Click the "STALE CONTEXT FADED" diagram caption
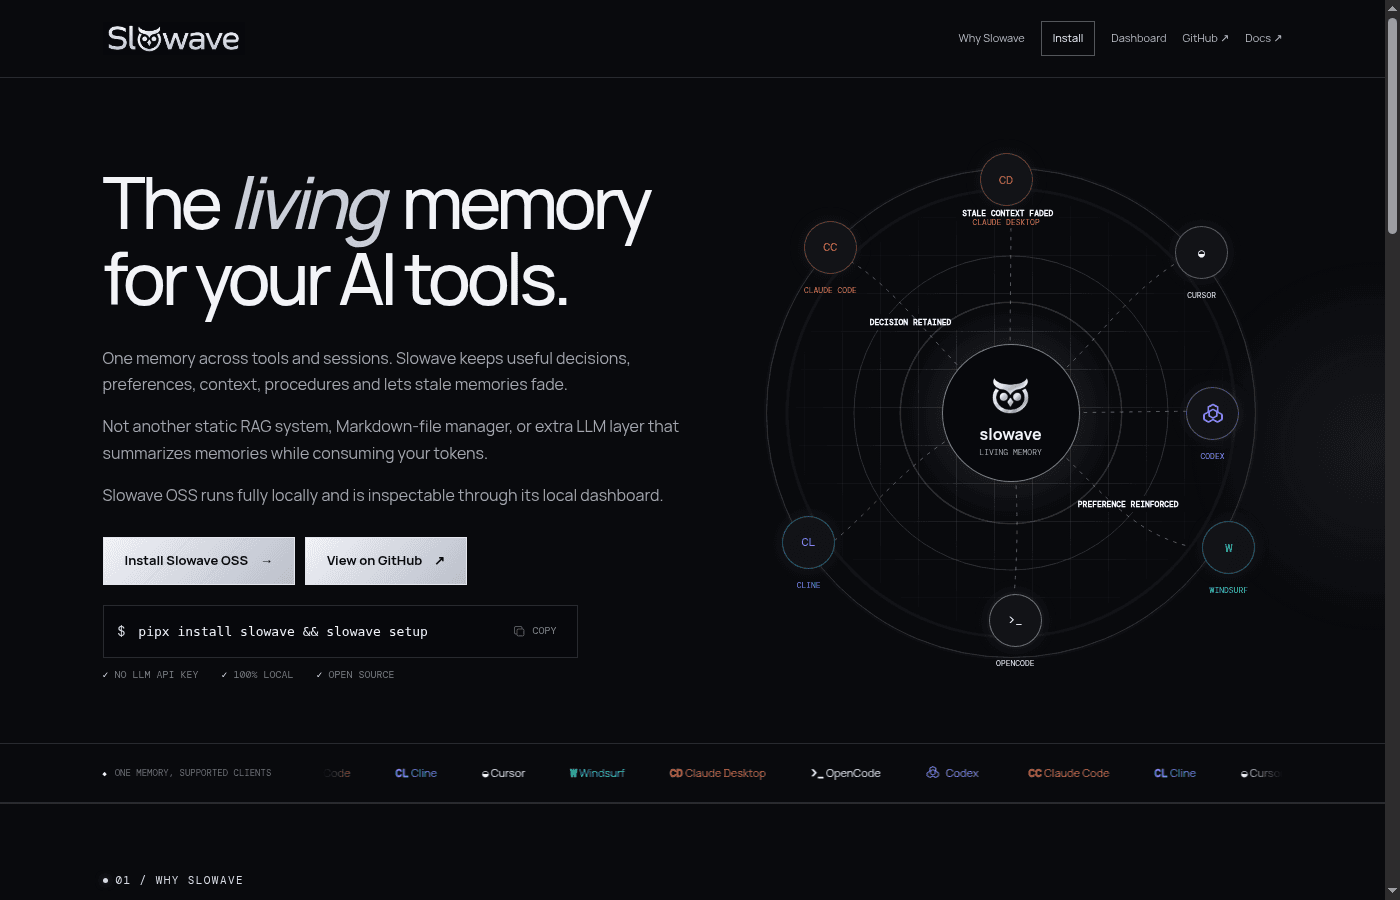Screen dimensions: 1400x900 1007,213
